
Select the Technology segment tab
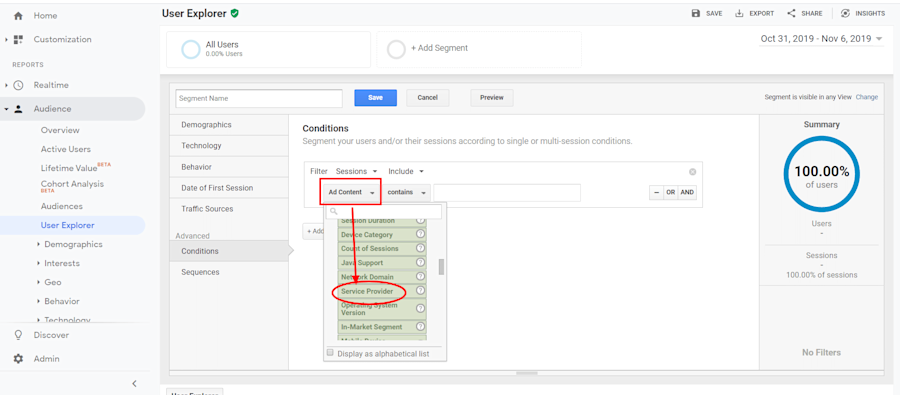pos(229,146)
